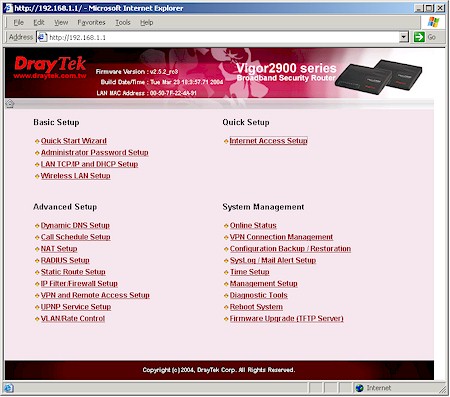This screenshot has width=450, height=397.
Task: Click the copyright footer text
Action: coord(219,370)
